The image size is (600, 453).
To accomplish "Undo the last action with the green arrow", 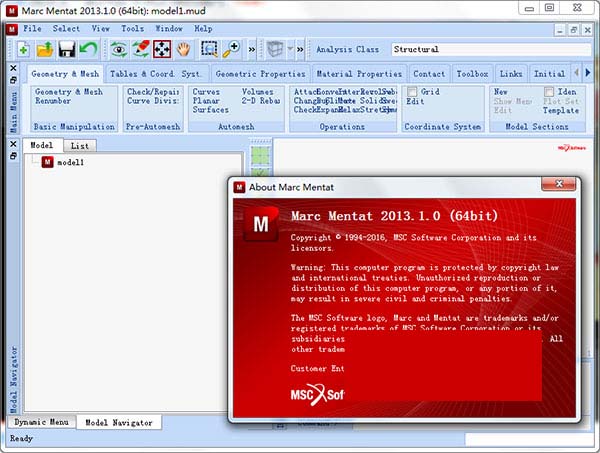I will click(x=89, y=50).
